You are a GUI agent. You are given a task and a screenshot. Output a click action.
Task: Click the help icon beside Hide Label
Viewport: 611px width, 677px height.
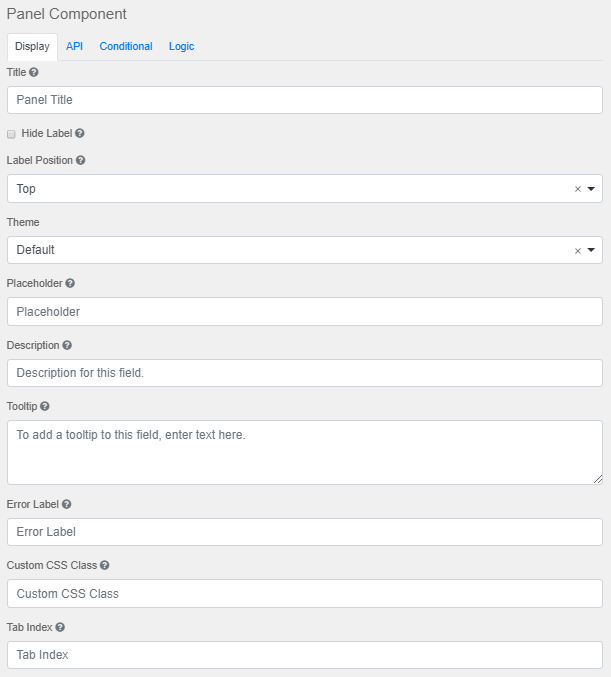pyautogui.click(x=80, y=133)
